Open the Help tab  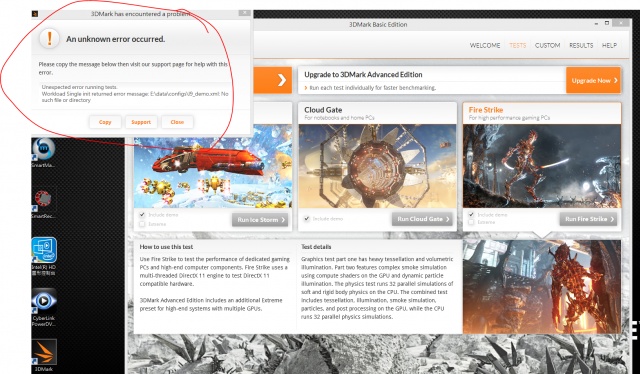609,45
